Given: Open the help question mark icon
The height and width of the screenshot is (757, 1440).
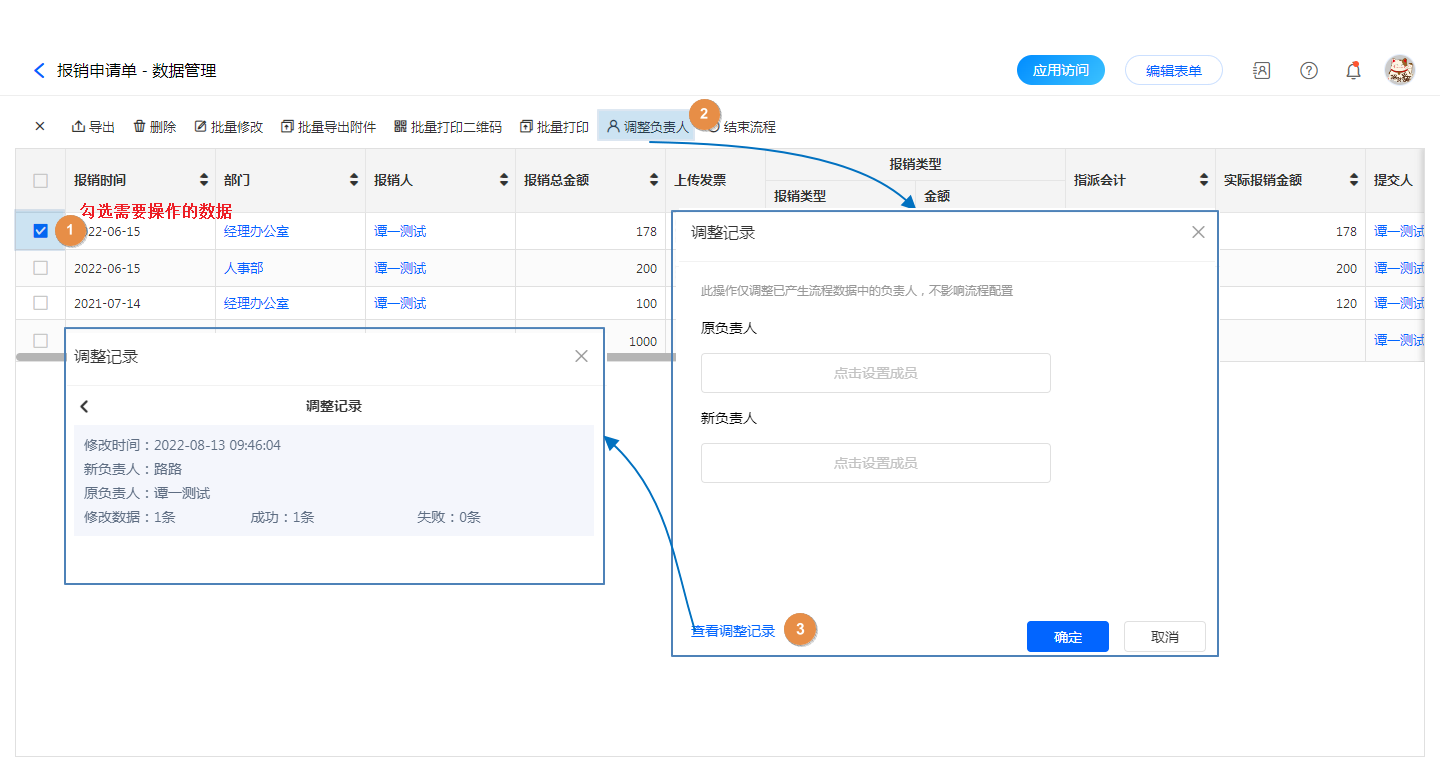Looking at the screenshot, I should (1308, 71).
